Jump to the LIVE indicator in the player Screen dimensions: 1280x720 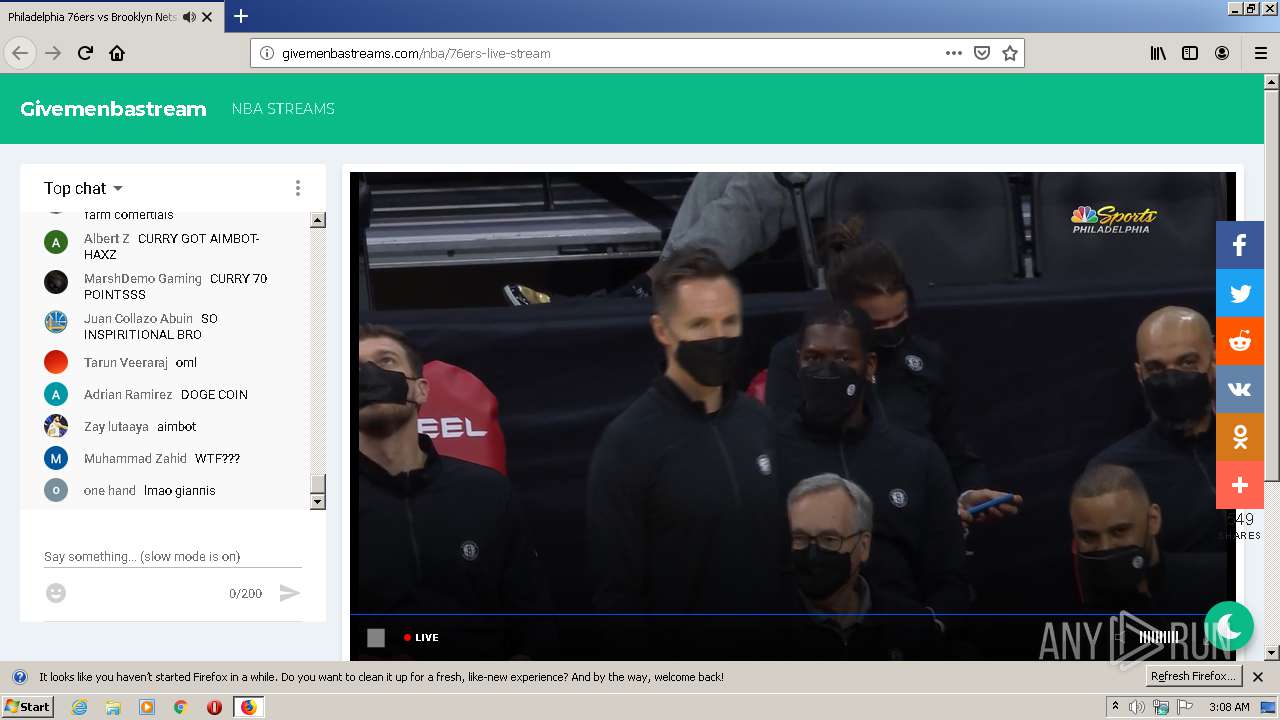[x=421, y=637]
